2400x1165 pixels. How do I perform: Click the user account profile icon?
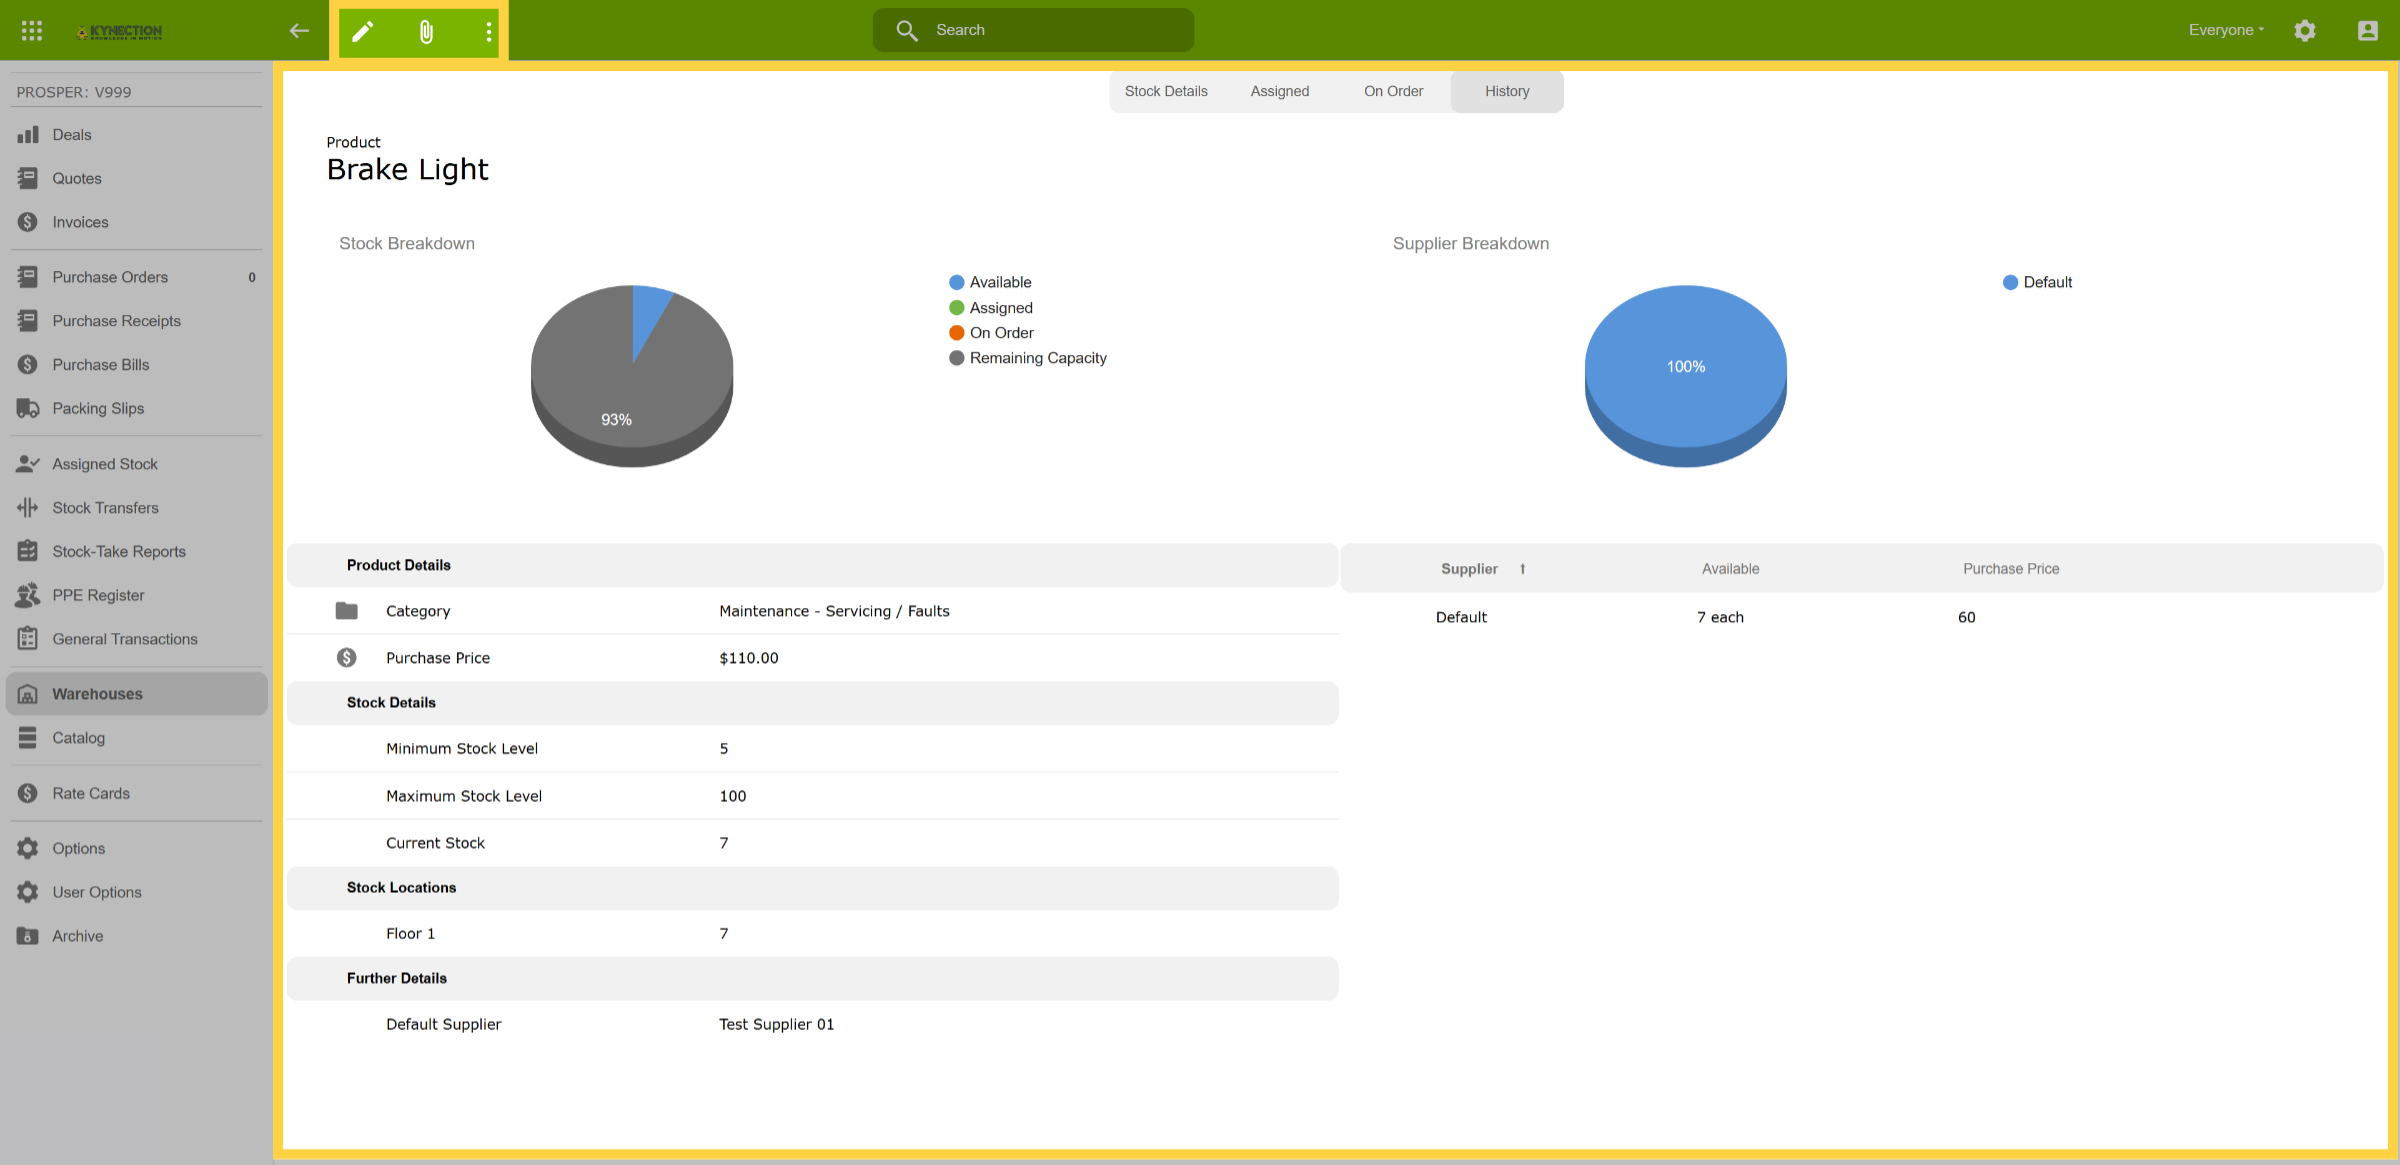tap(2367, 31)
